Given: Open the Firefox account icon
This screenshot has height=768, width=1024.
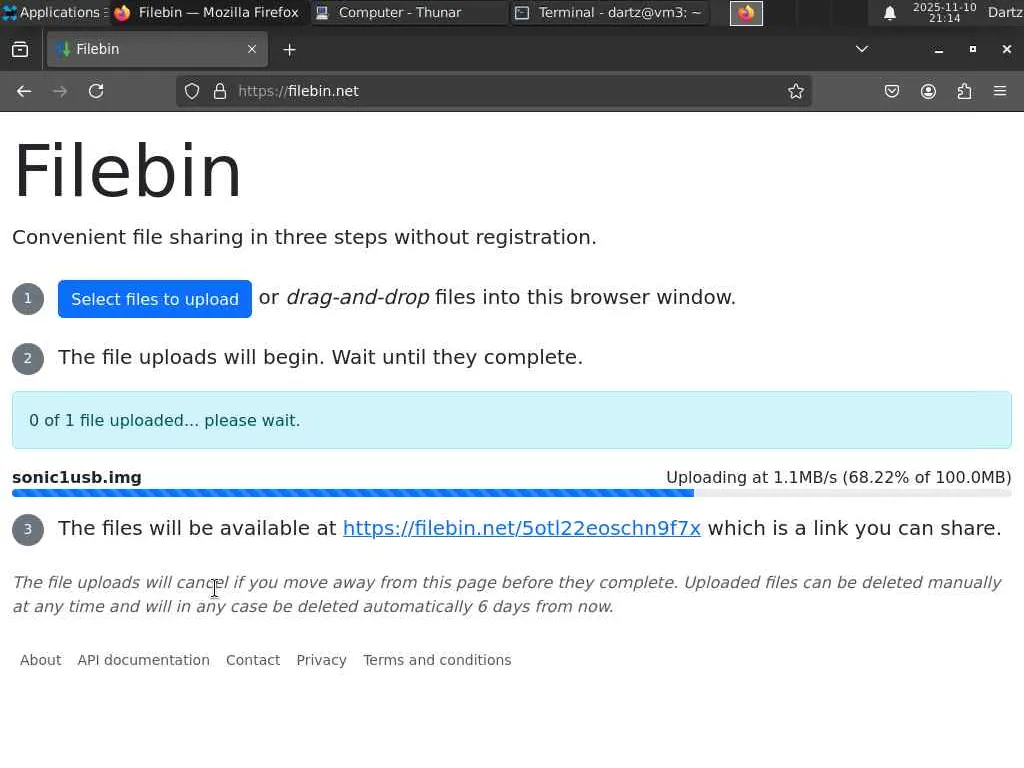Looking at the screenshot, I should [x=928, y=91].
